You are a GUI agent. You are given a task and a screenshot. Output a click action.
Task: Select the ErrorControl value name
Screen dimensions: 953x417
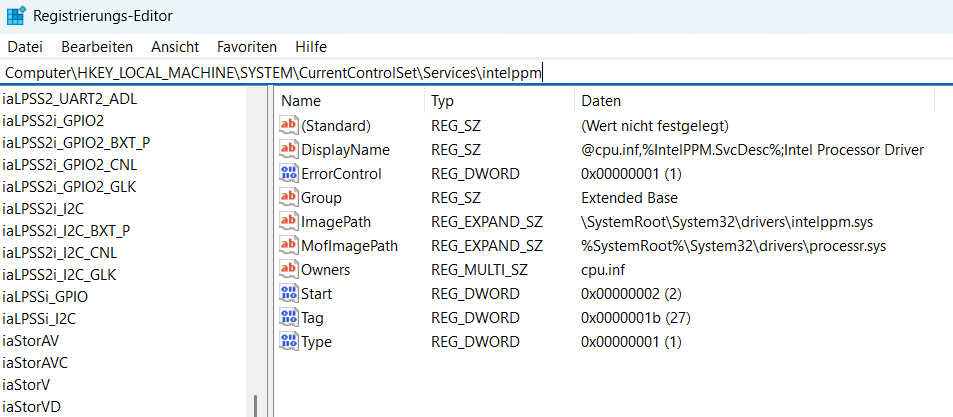(x=342, y=174)
